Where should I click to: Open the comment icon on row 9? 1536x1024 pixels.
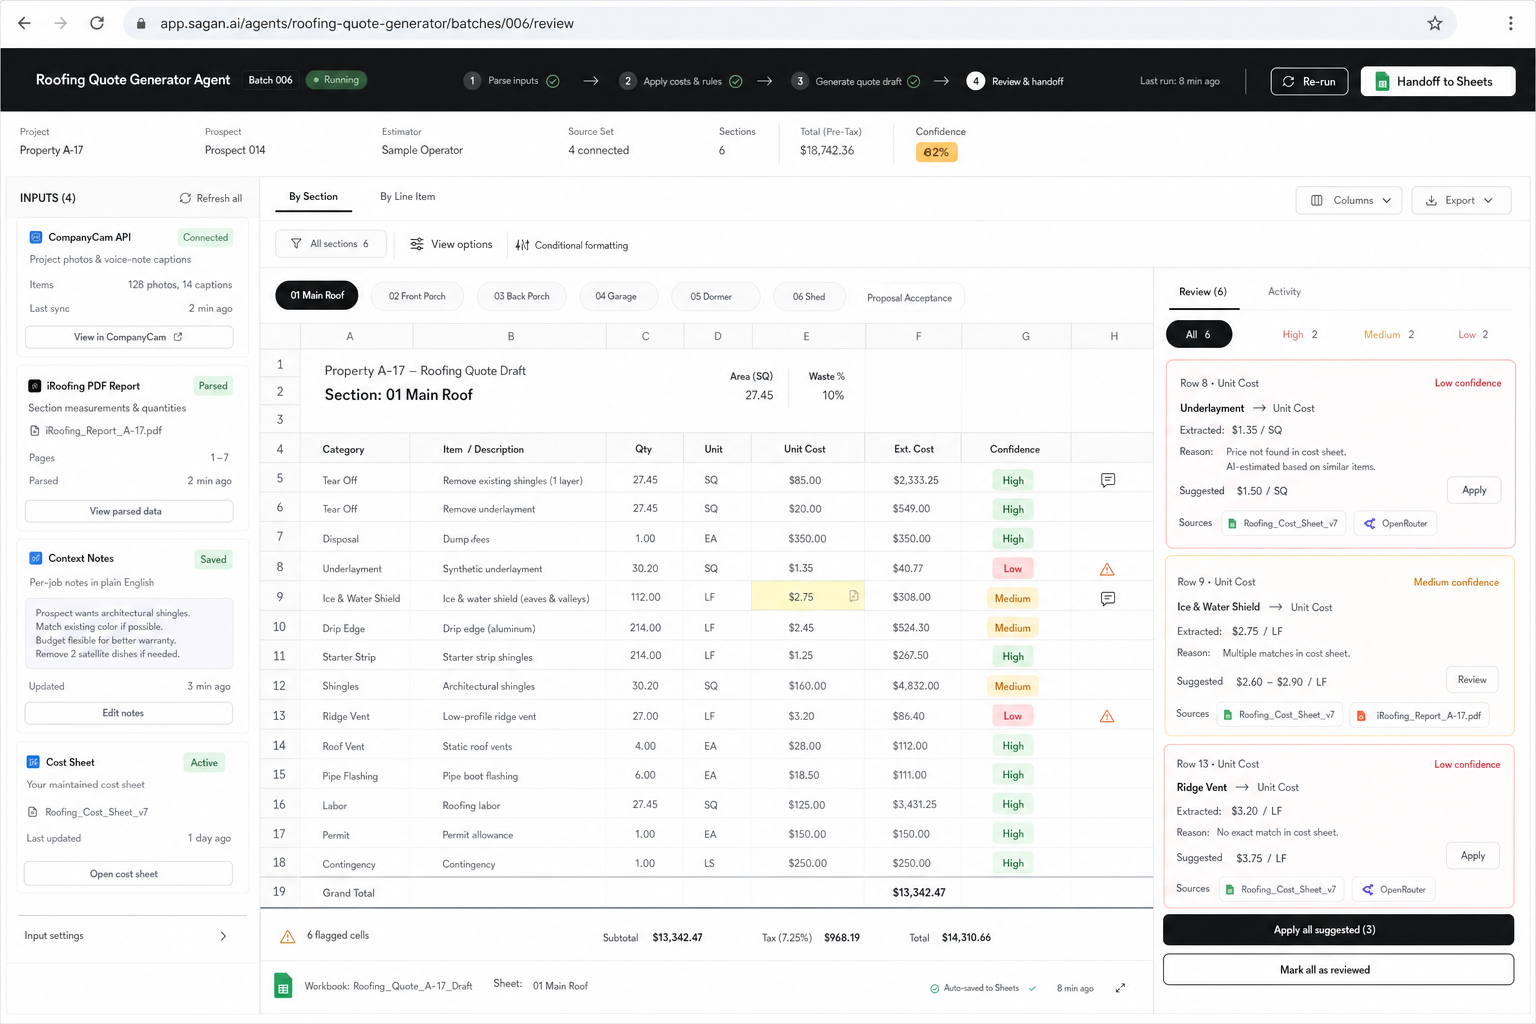(x=1108, y=598)
